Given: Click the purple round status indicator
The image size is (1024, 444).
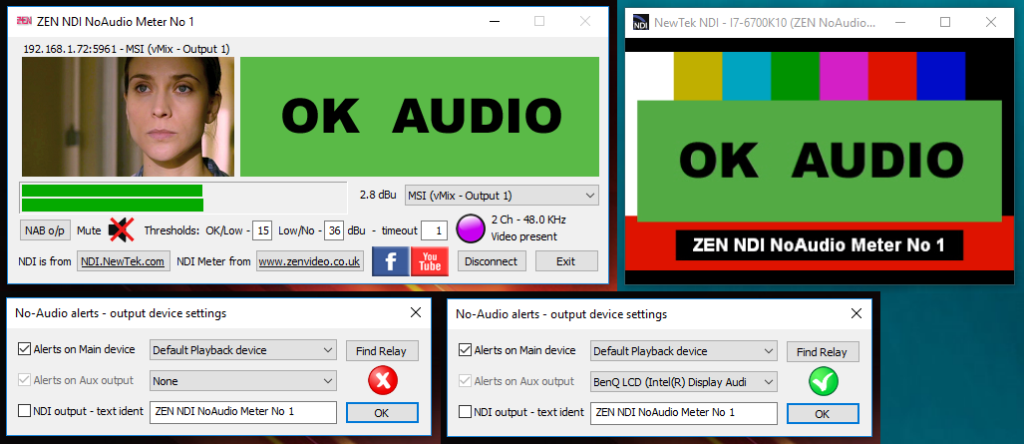Looking at the screenshot, I should click(x=469, y=229).
